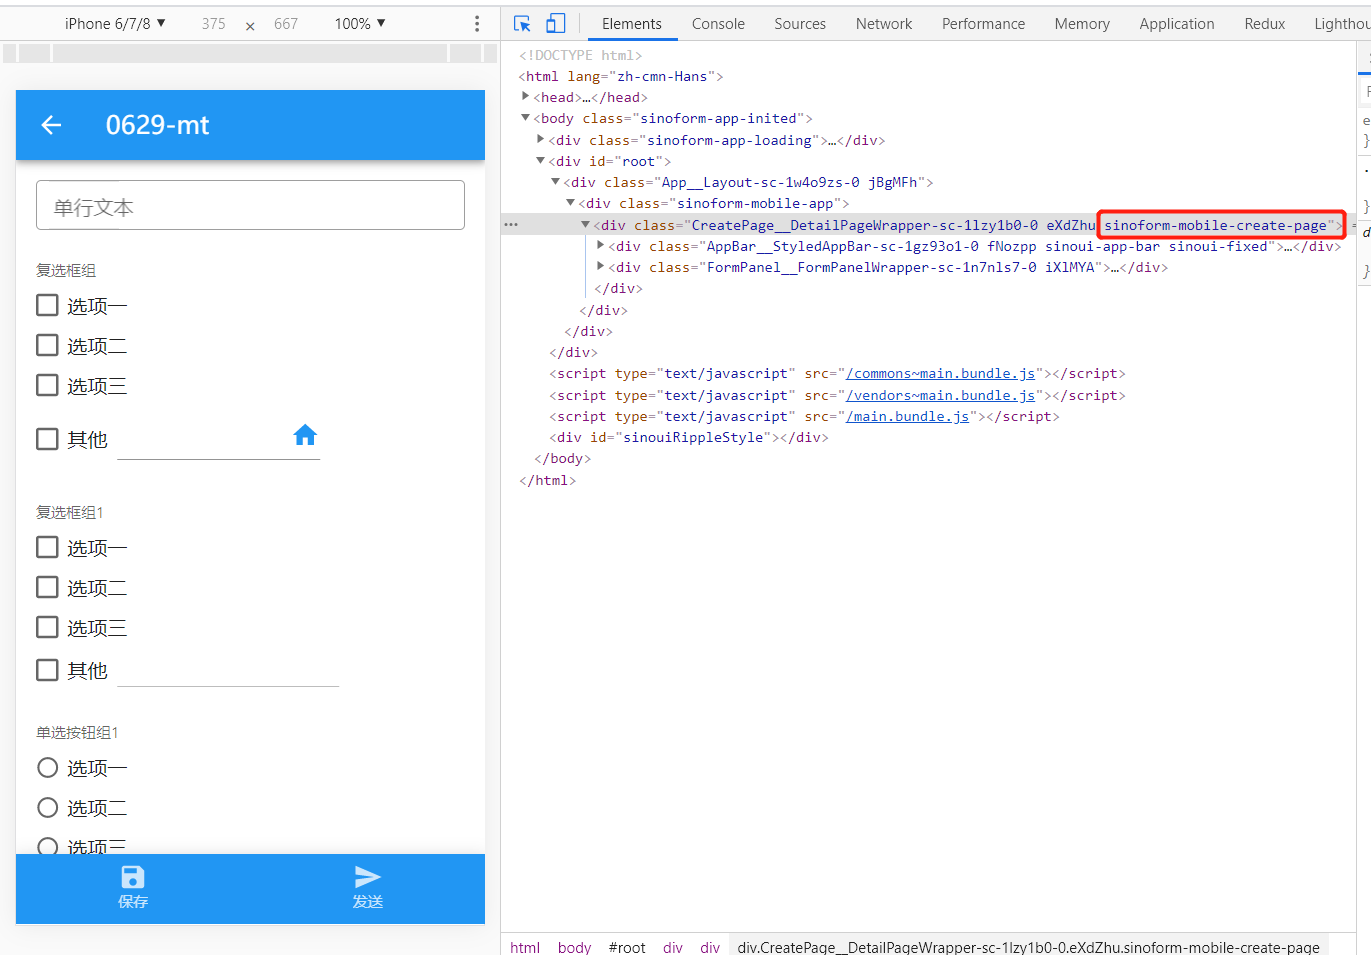Open the 100% zoom dropdown
Viewport: 1371px width, 955px height.
click(x=360, y=24)
